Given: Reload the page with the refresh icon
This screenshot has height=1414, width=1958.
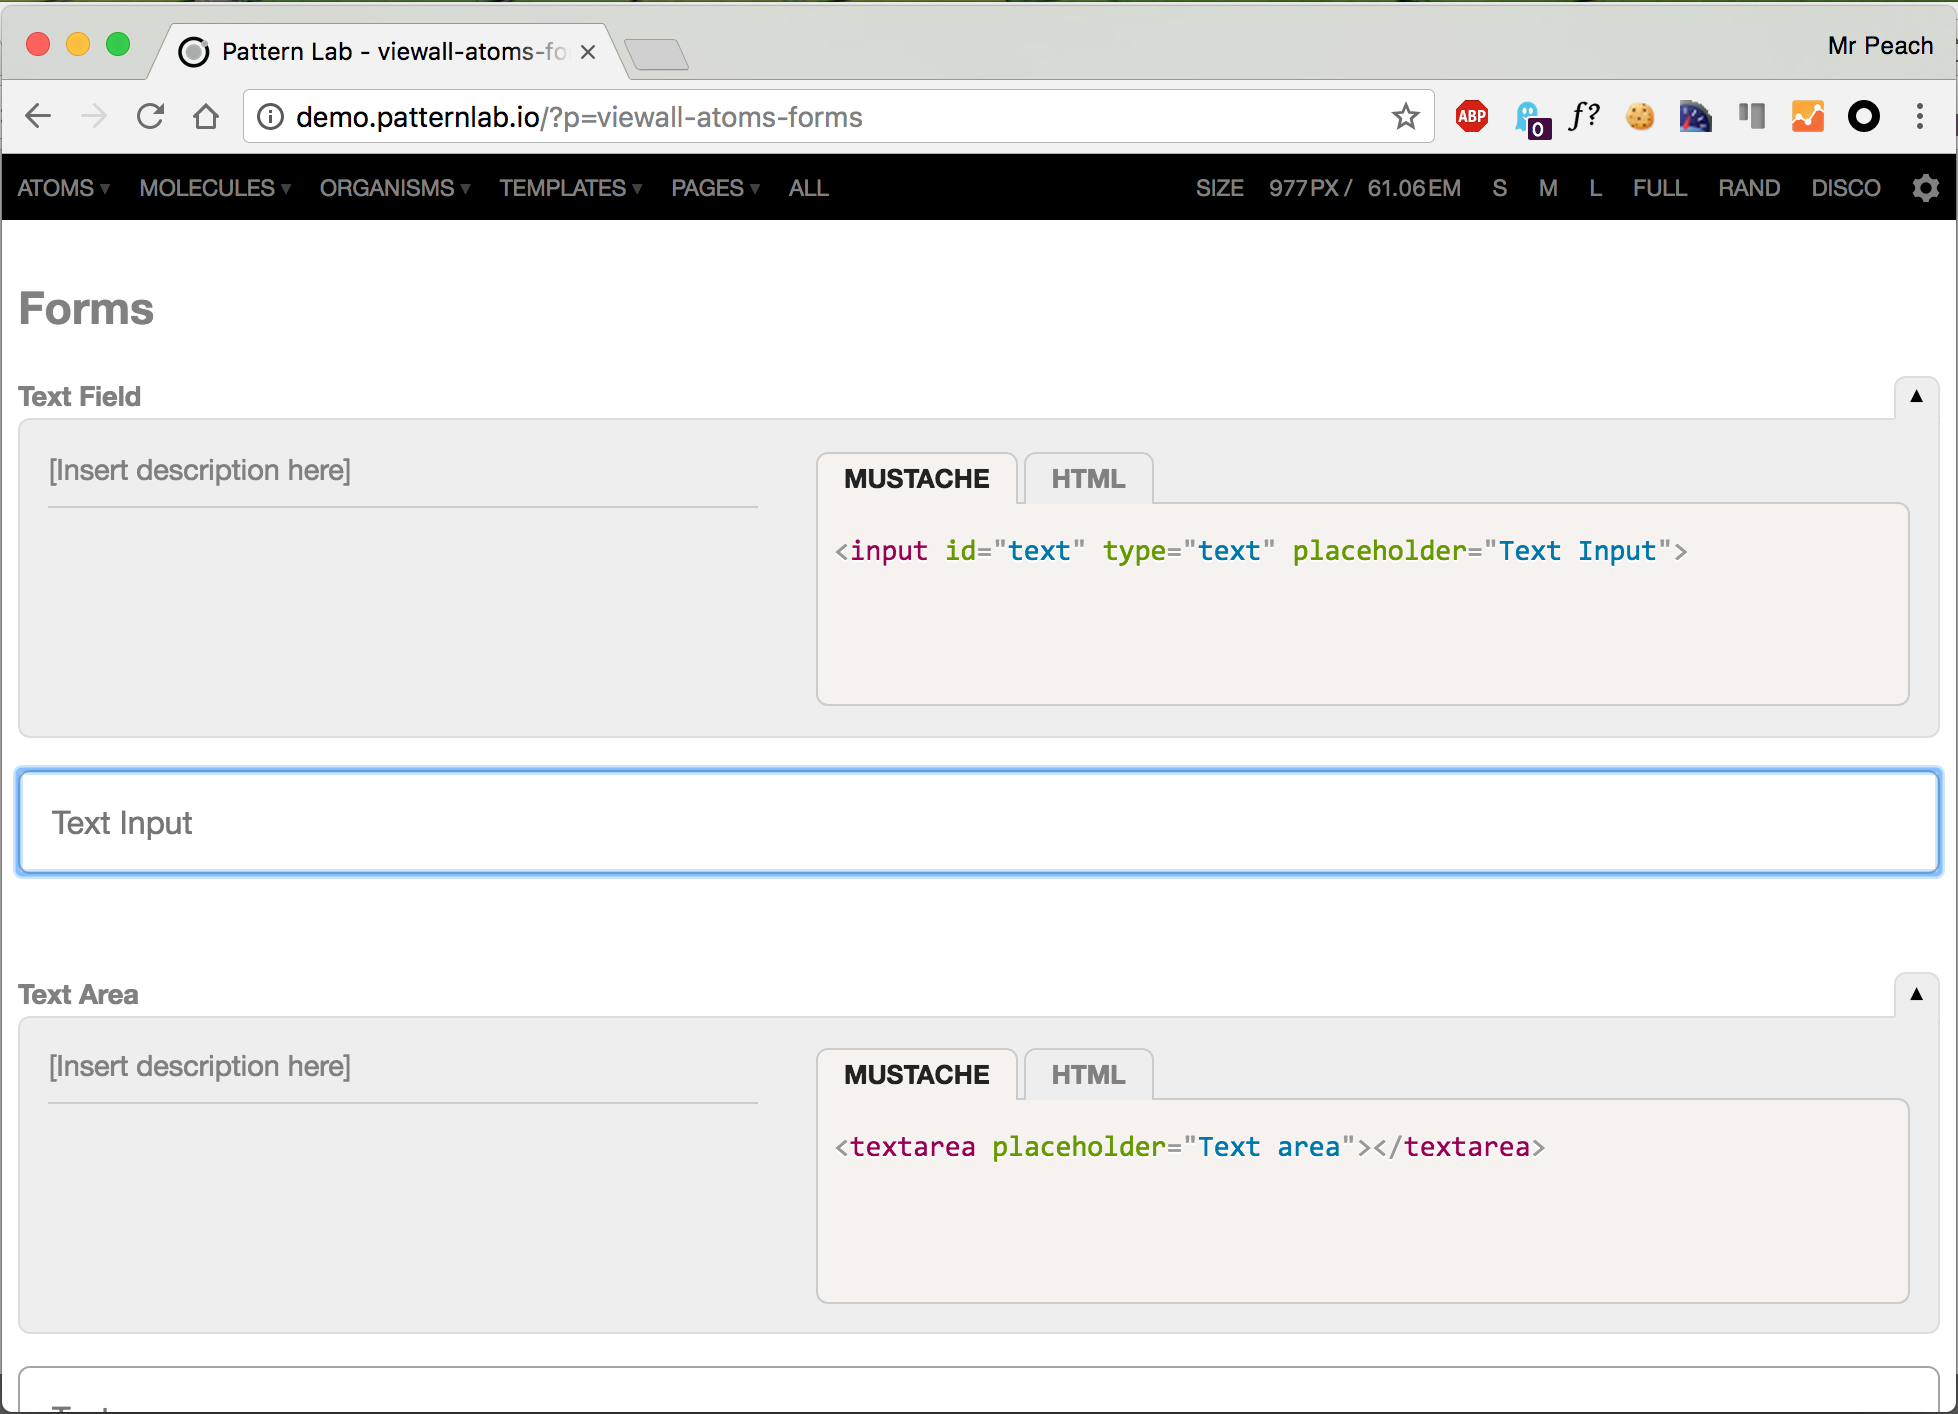Looking at the screenshot, I should pyautogui.click(x=150, y=117).
